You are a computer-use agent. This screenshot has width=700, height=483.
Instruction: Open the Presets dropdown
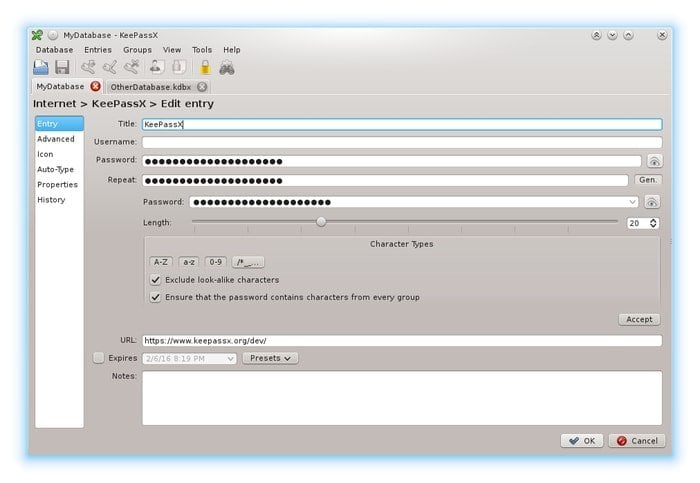tap(270, 358)
